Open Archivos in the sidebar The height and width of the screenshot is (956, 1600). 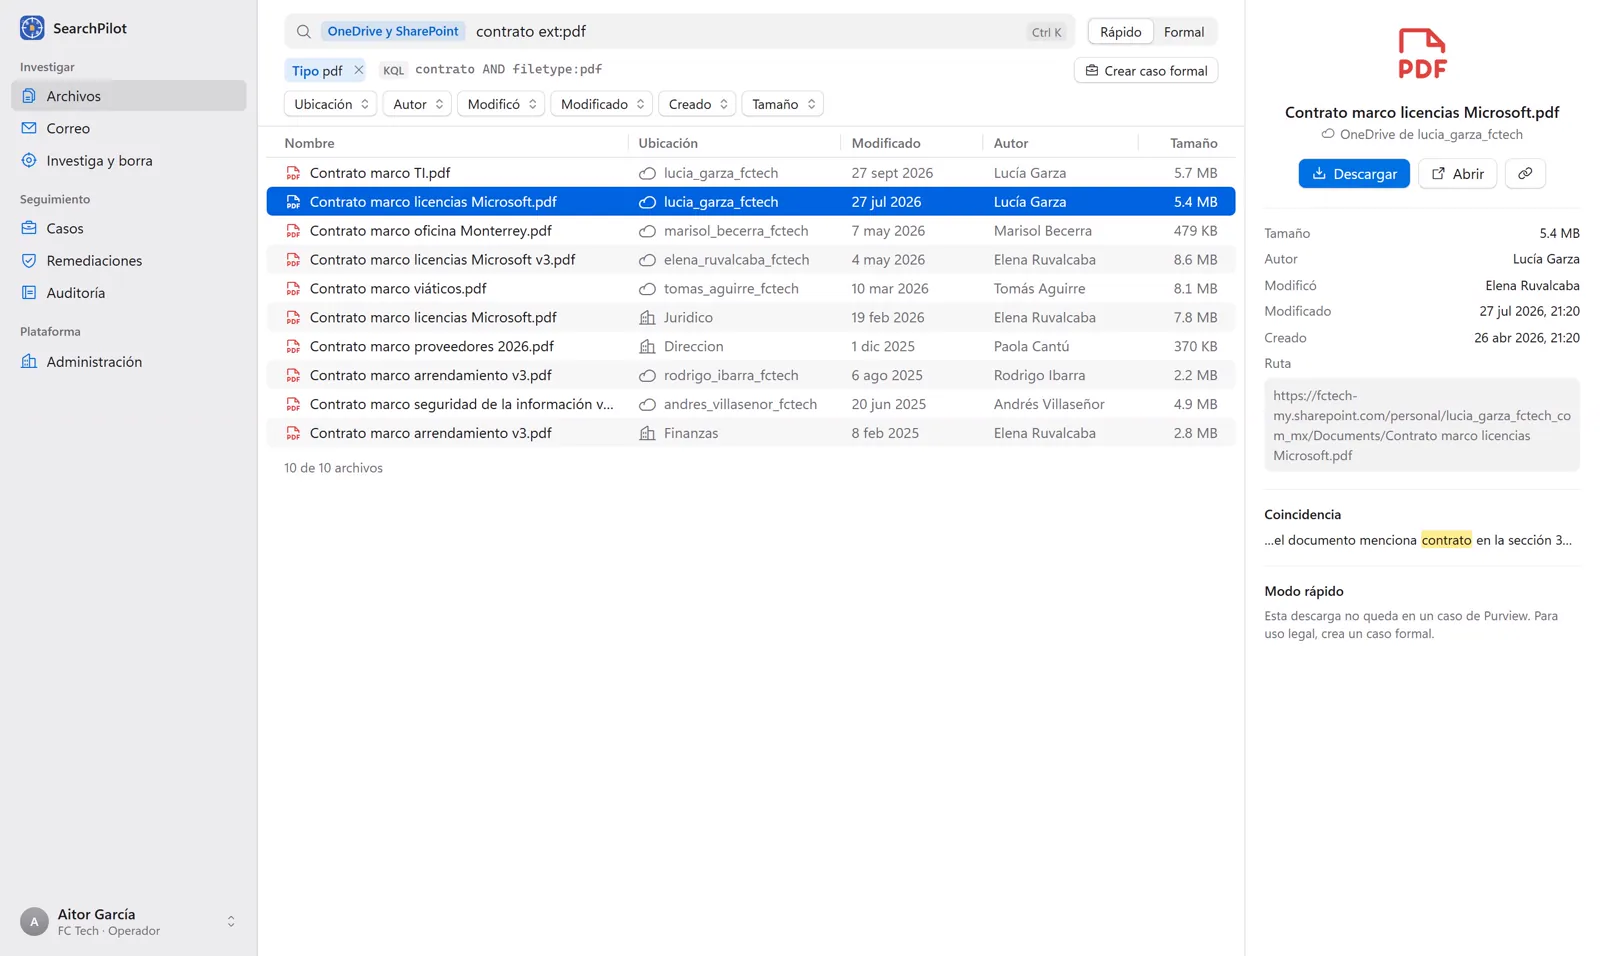click(129, 96)
